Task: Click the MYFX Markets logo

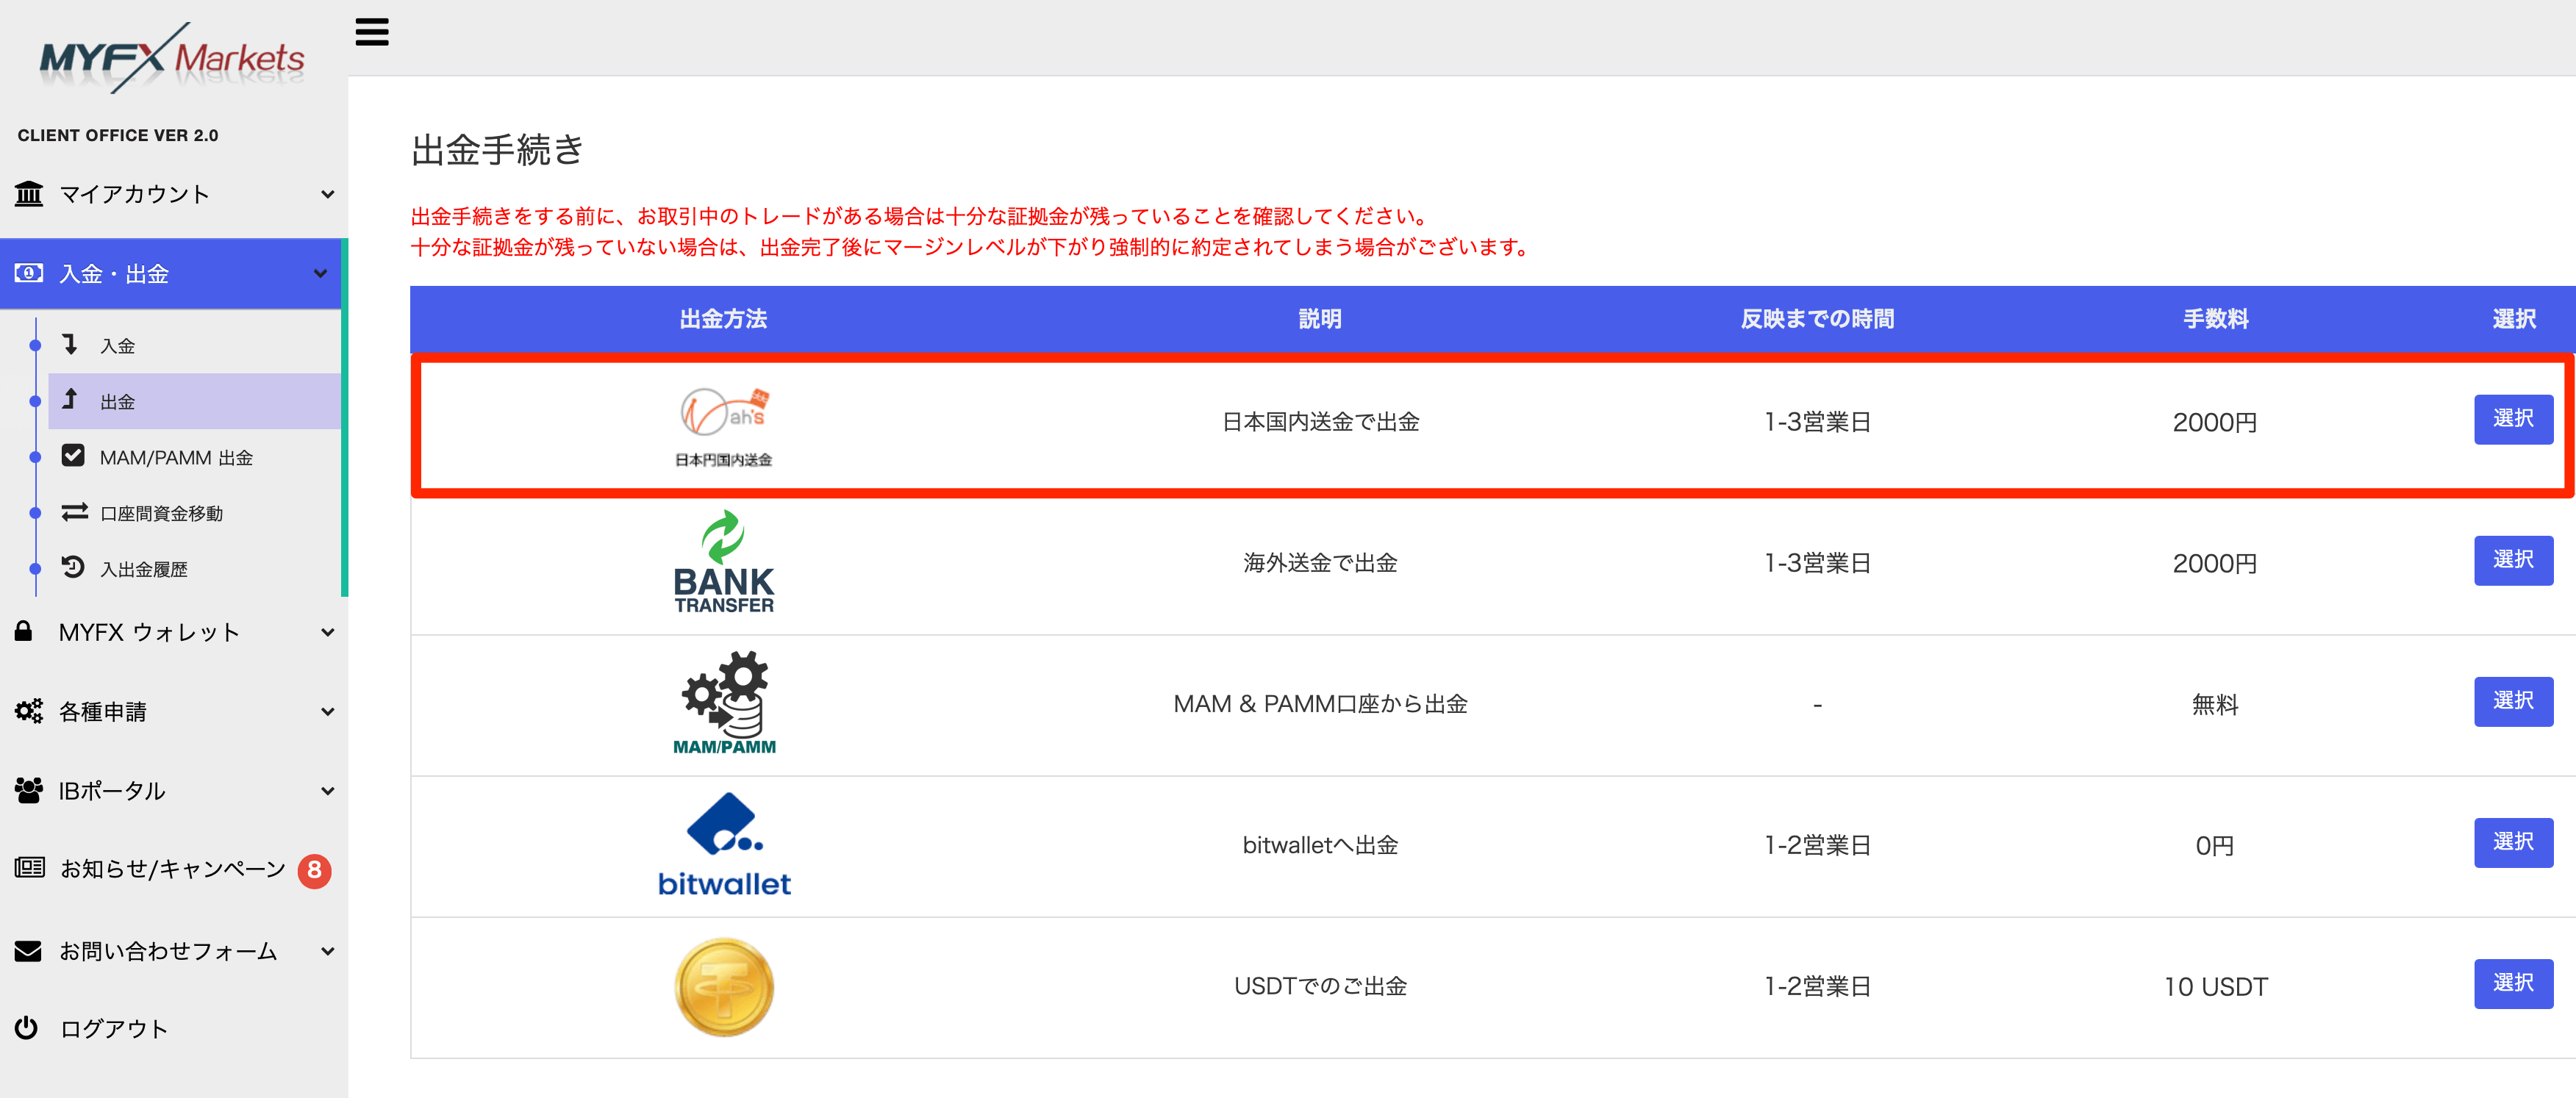Action: pos(172,58)
